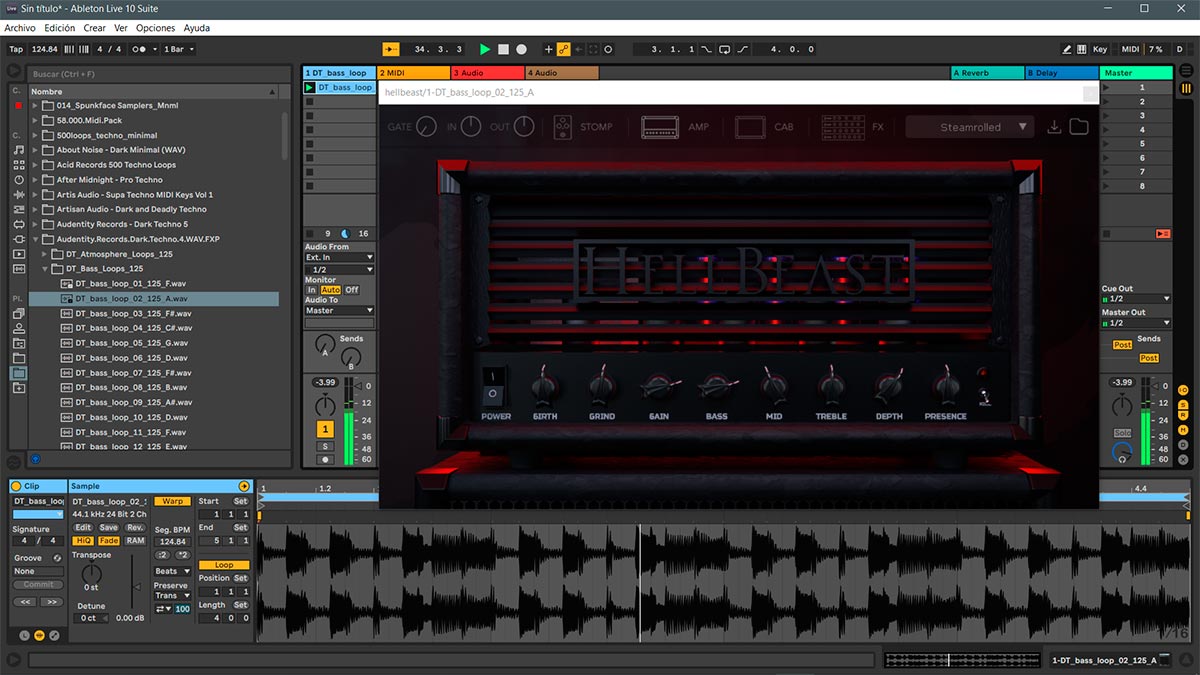Click the *2 double tempo button
1200x675 pixels.
click(x=182, y=554)
